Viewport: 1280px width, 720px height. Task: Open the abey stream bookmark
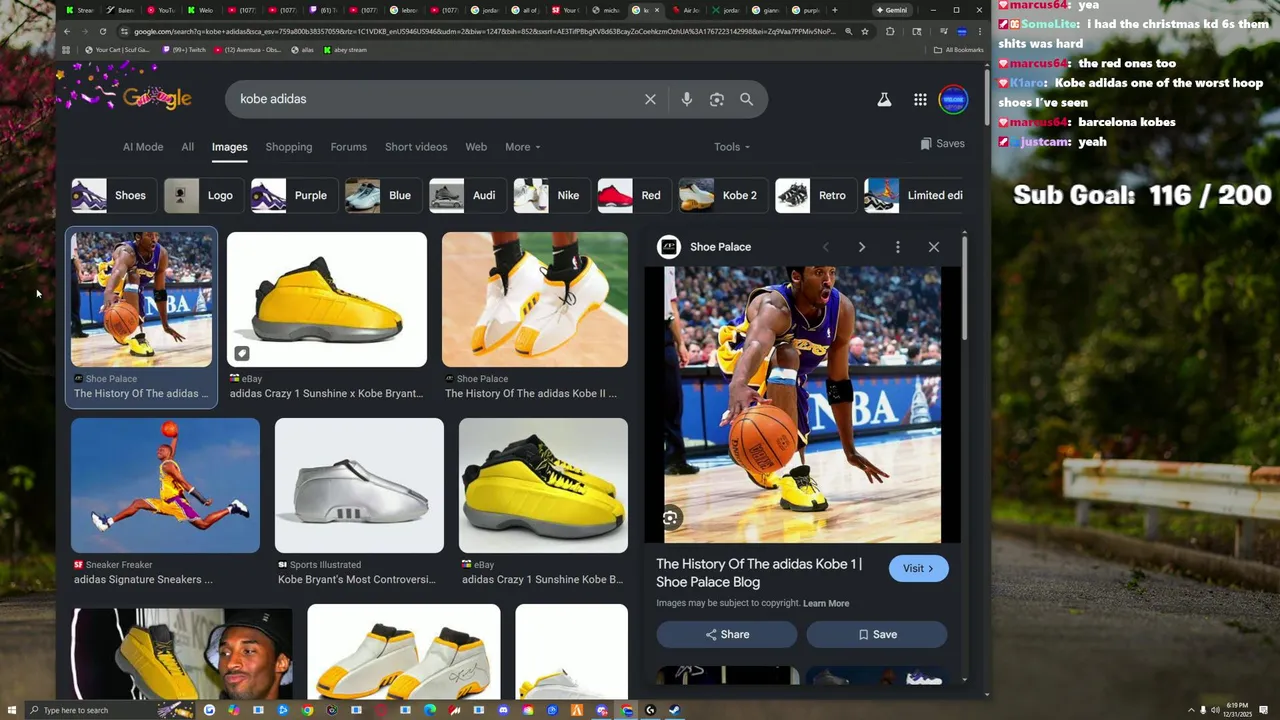[x=345, y=49]
